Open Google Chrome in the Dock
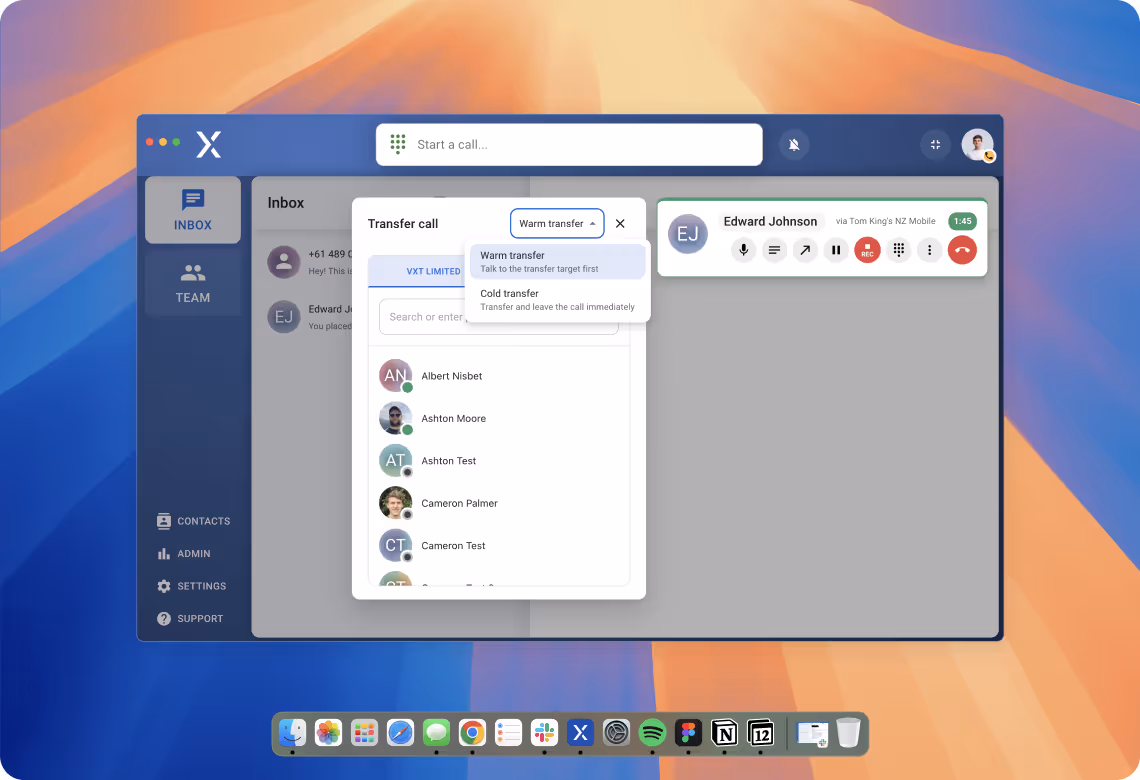Image resolution: width=1140 pixels, height=780 pixels. click(473, 733)
